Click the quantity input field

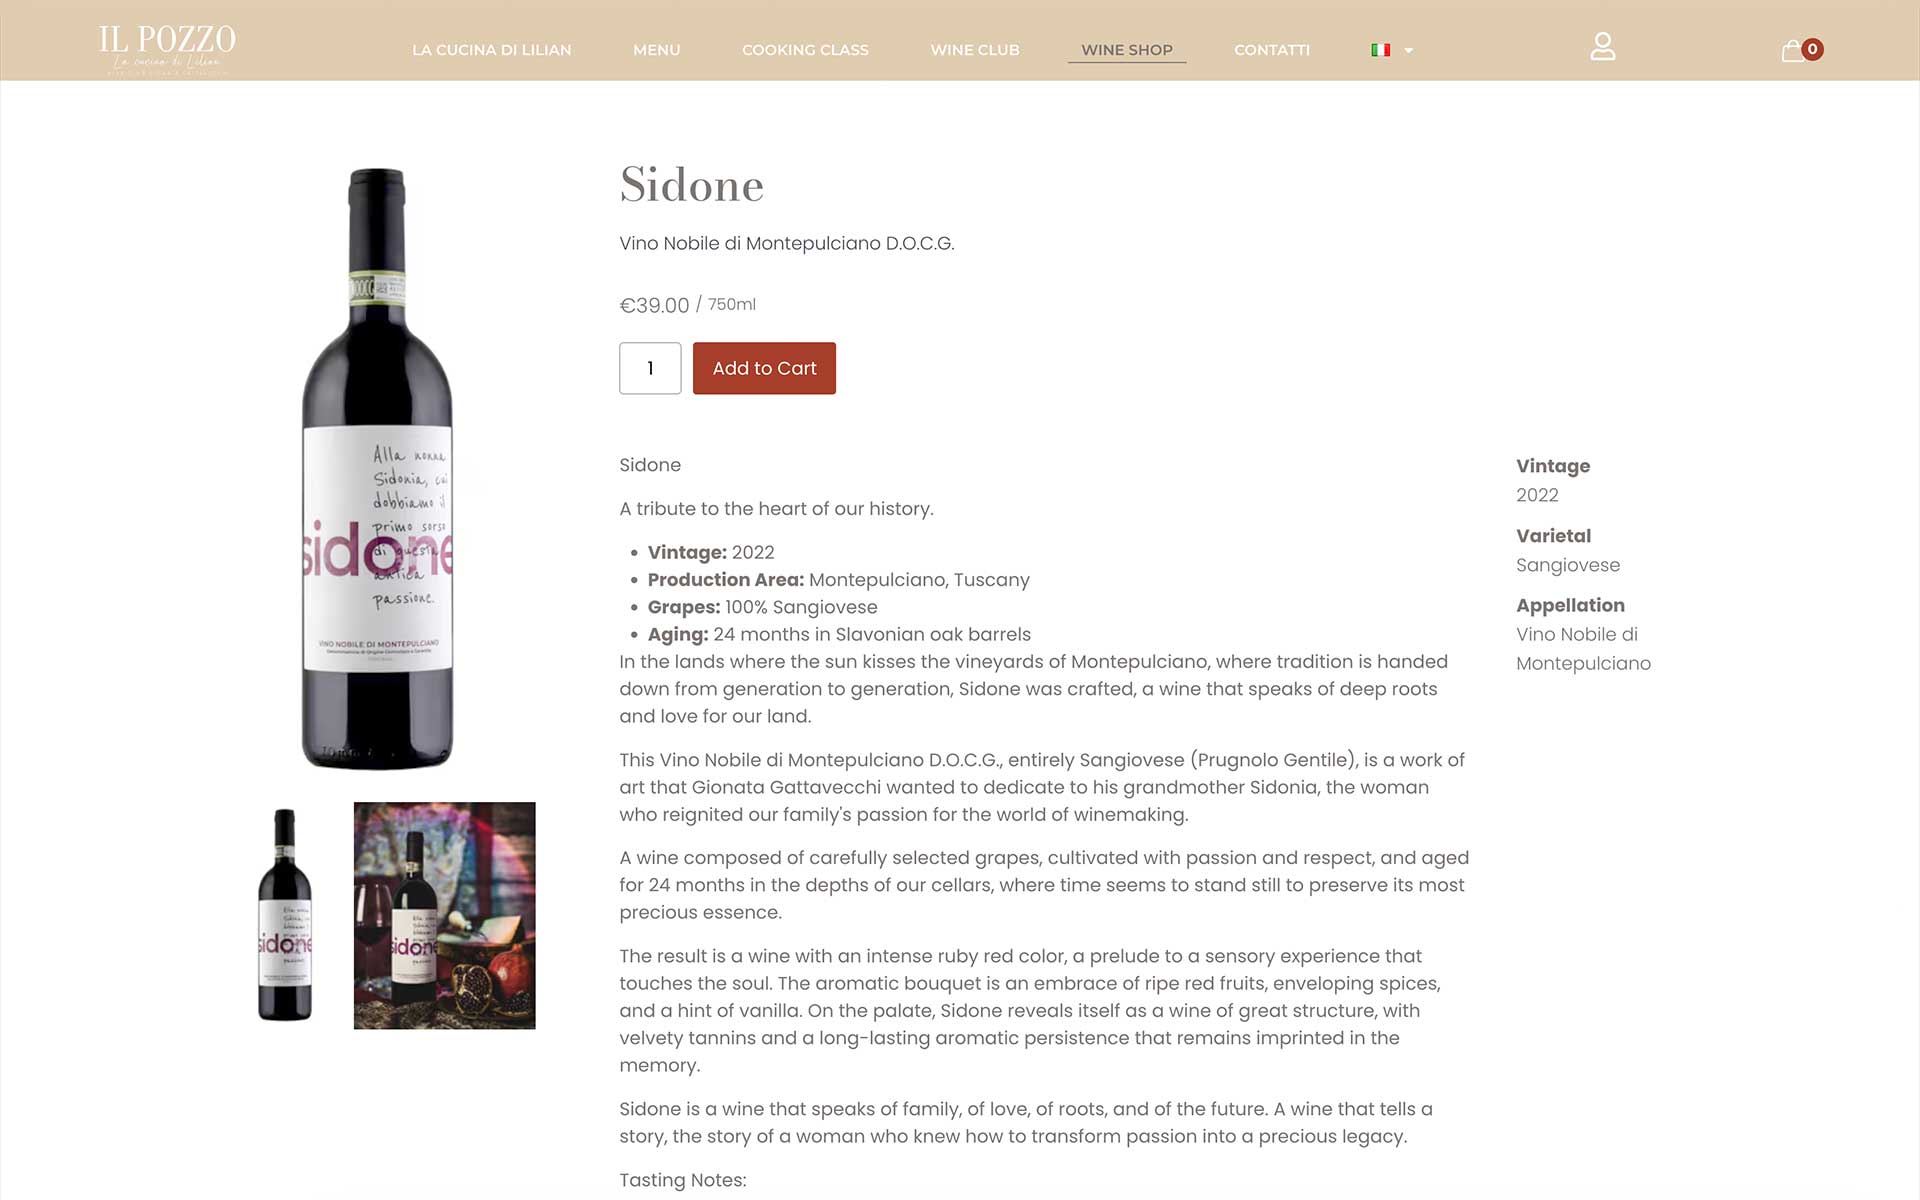point(650,368)
